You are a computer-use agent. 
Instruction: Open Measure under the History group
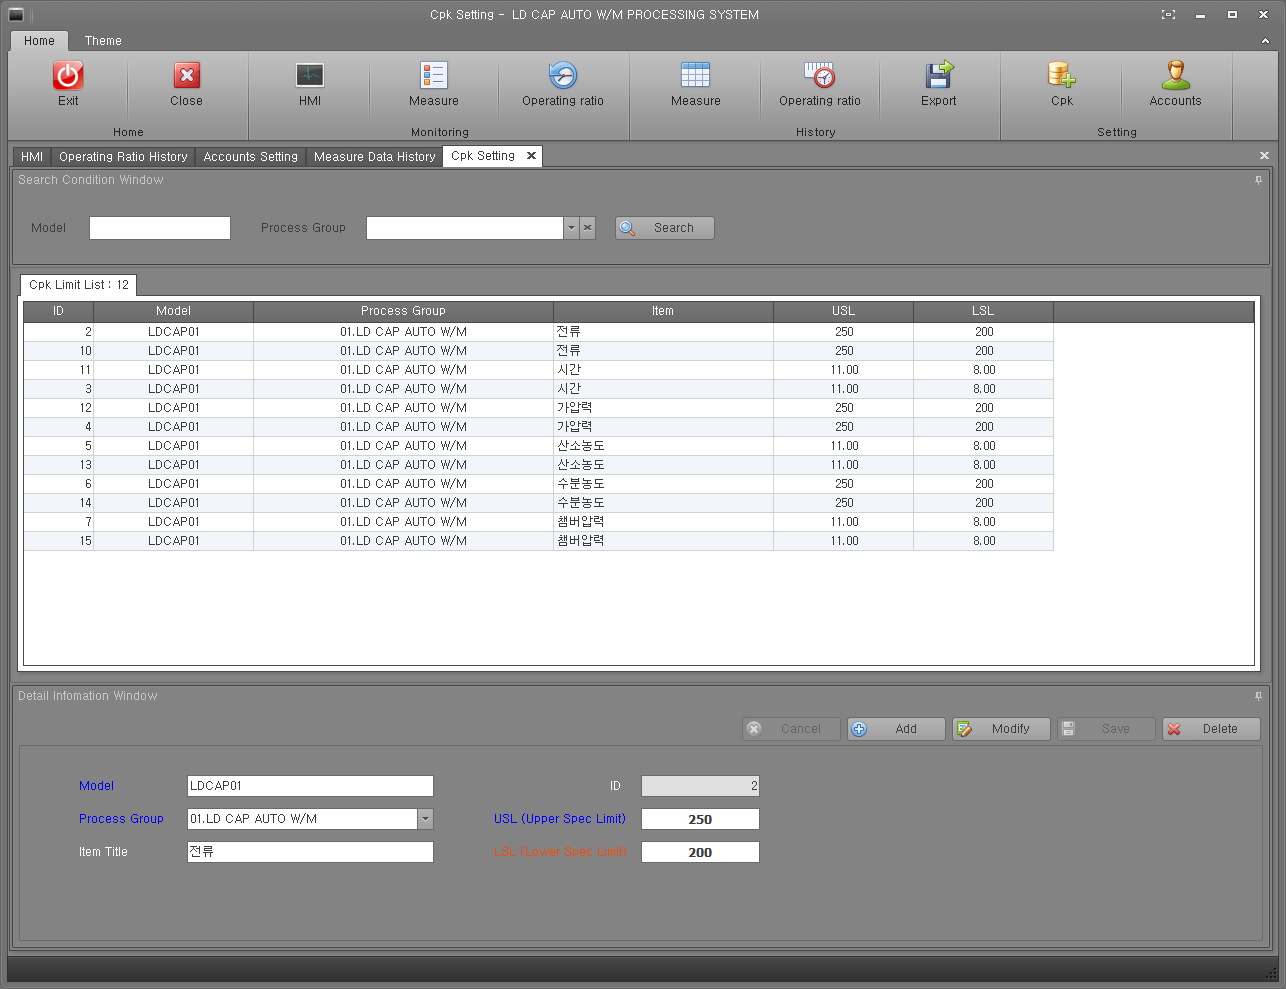[695, 76]
